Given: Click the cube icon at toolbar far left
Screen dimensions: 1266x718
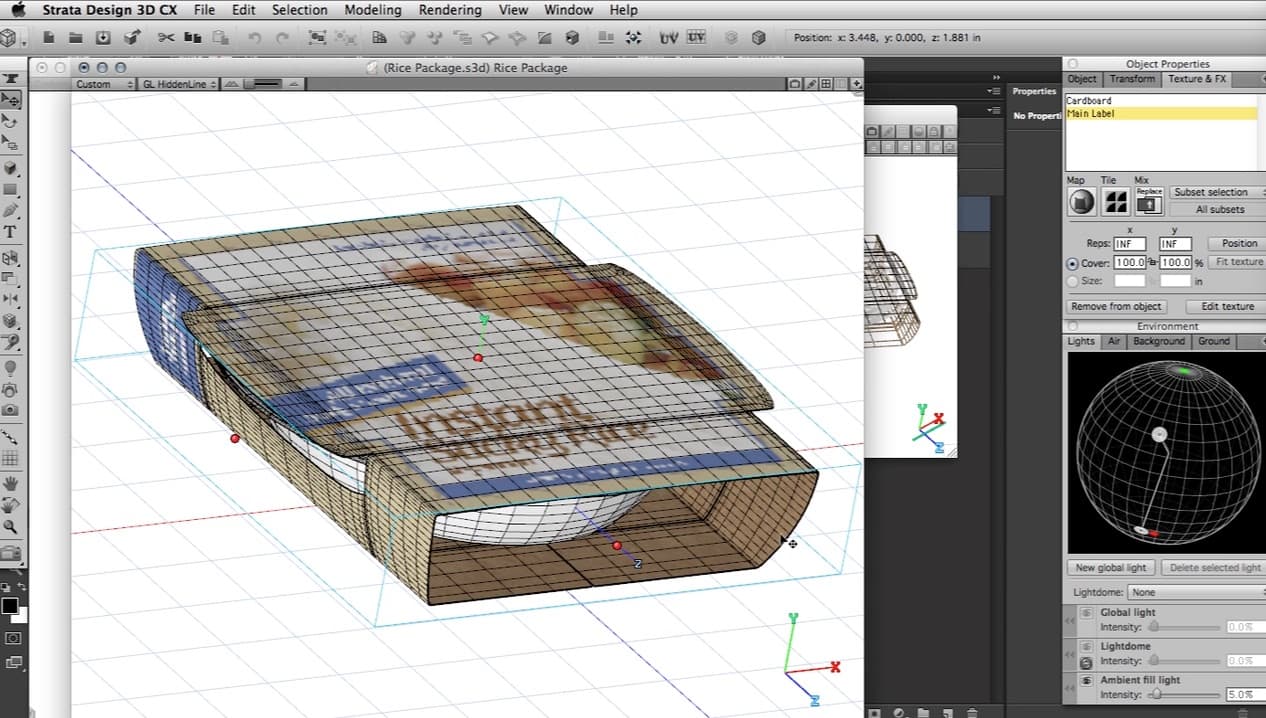Looking at the screenshot, I should point(9,38).
